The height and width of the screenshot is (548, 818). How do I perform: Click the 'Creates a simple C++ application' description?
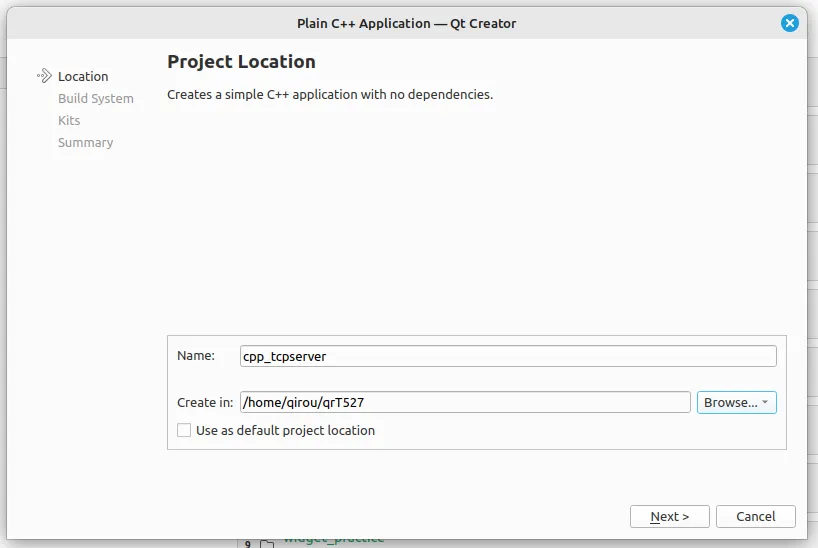(x=330, y=94)
